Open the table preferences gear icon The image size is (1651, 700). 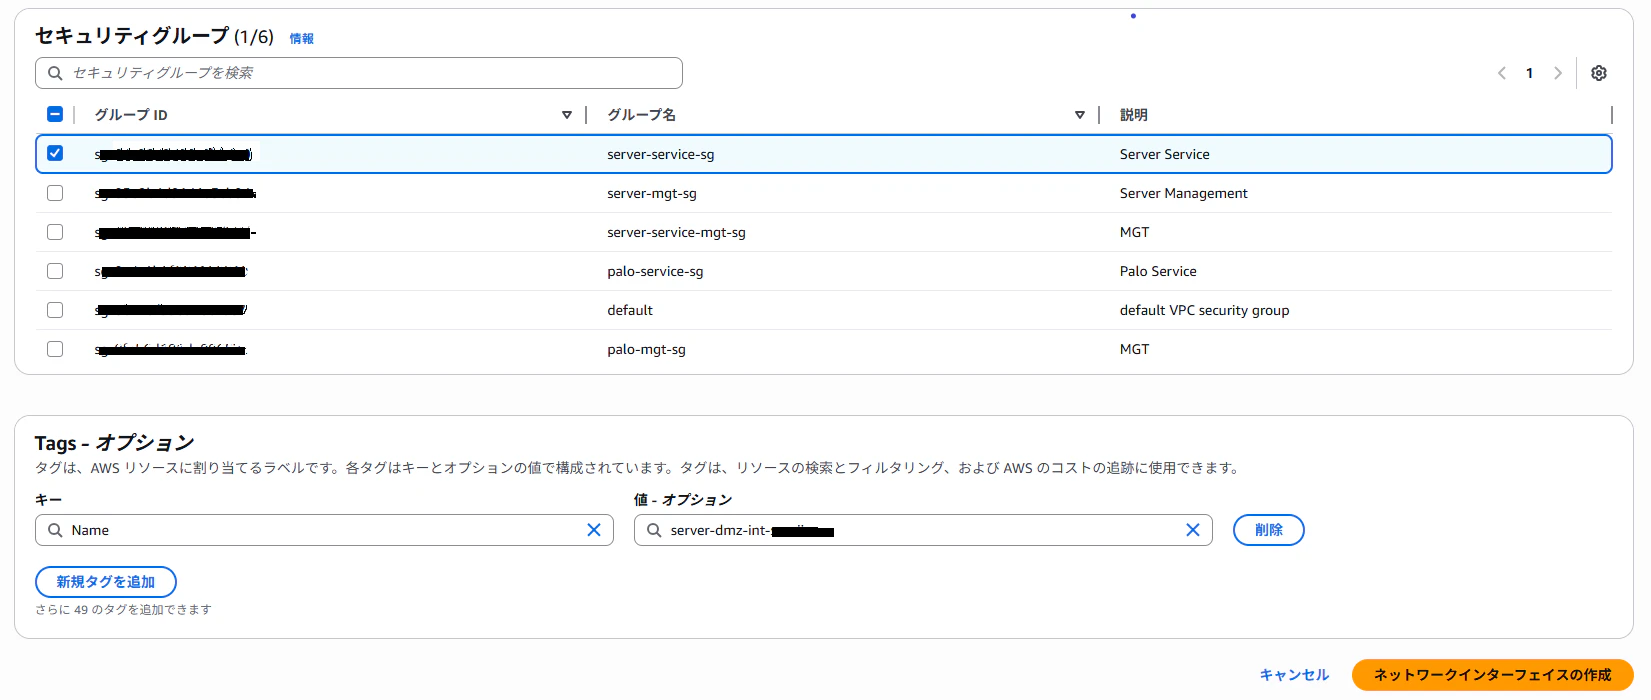1598,73
